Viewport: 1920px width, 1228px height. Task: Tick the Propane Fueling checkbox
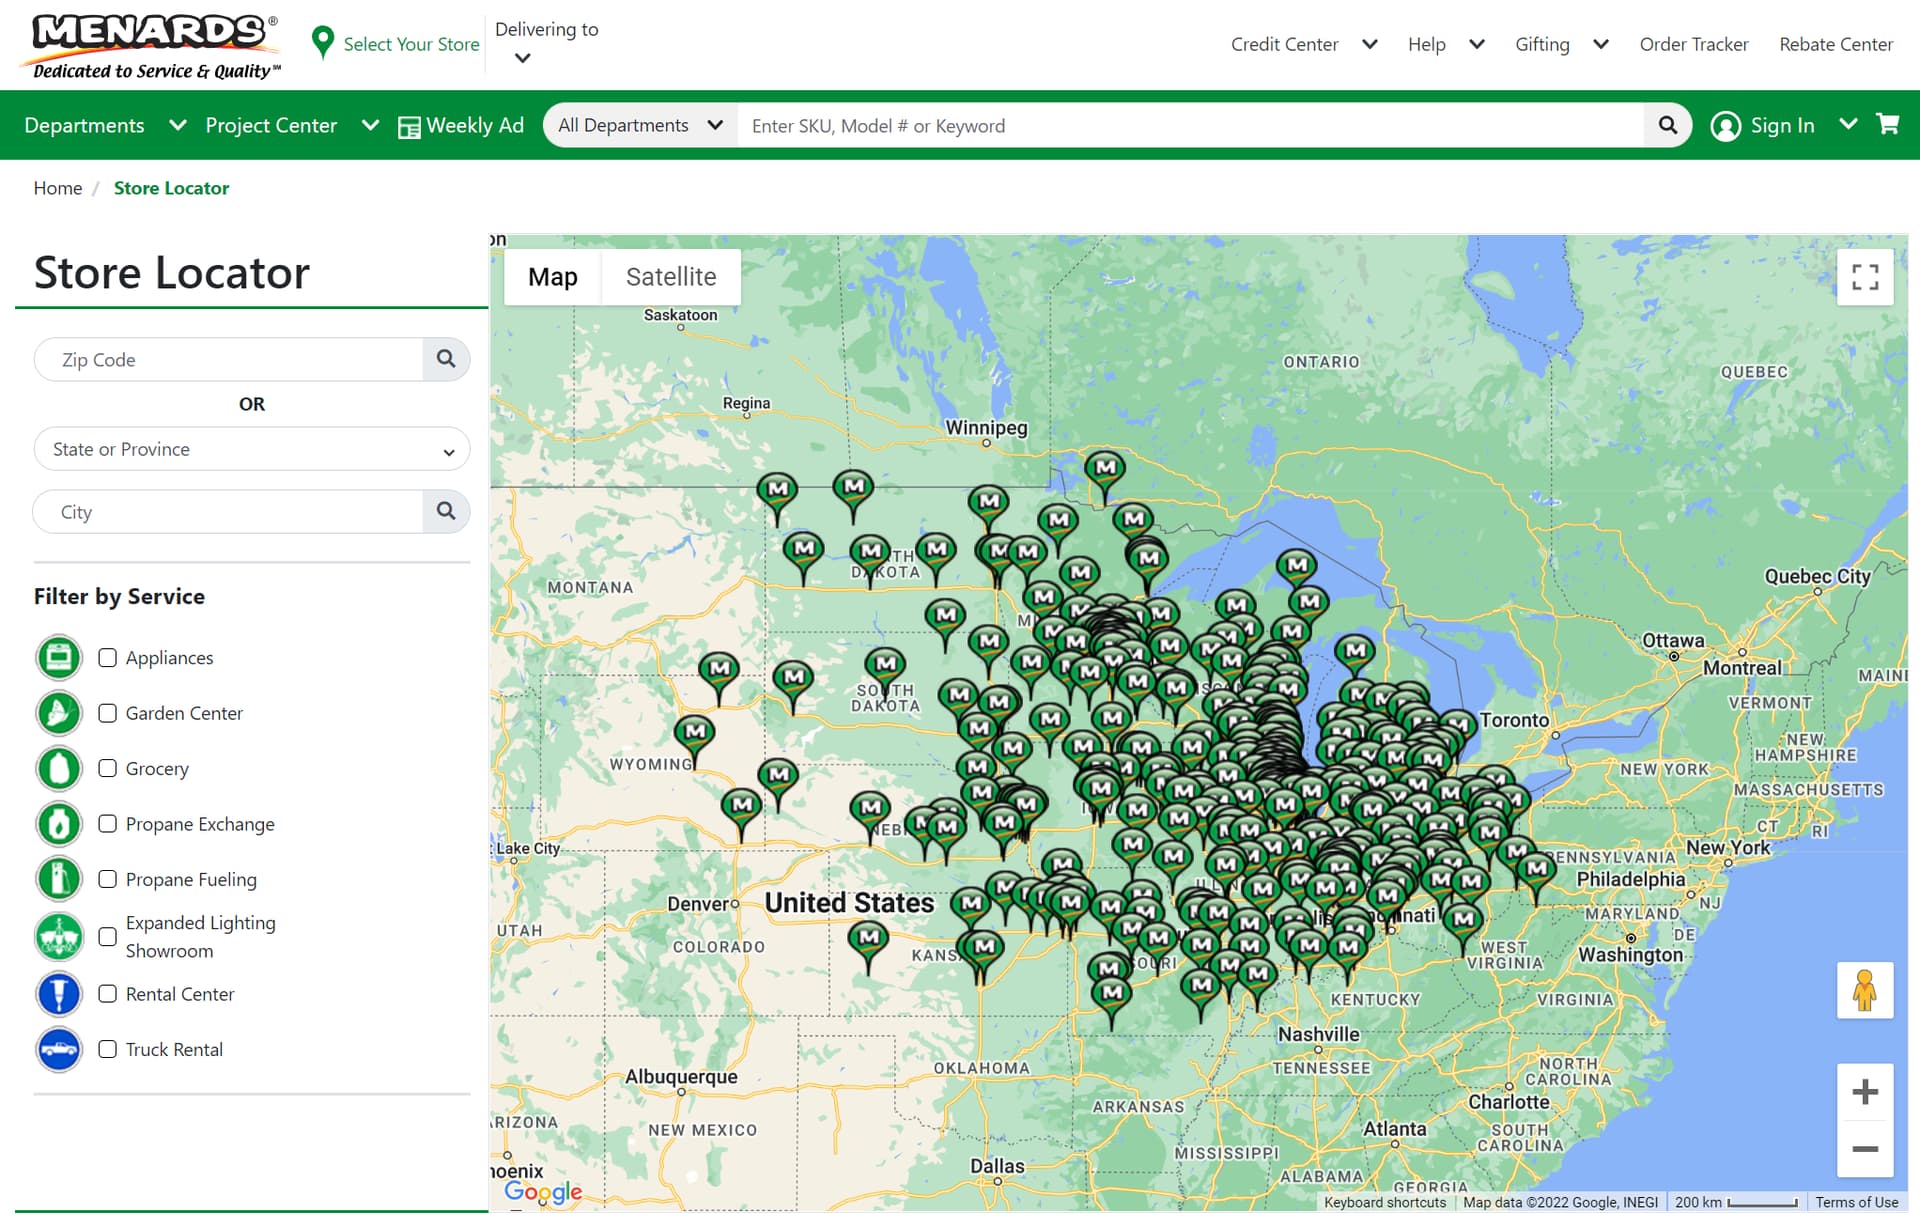pyautogui.click(x=108, y=879)
